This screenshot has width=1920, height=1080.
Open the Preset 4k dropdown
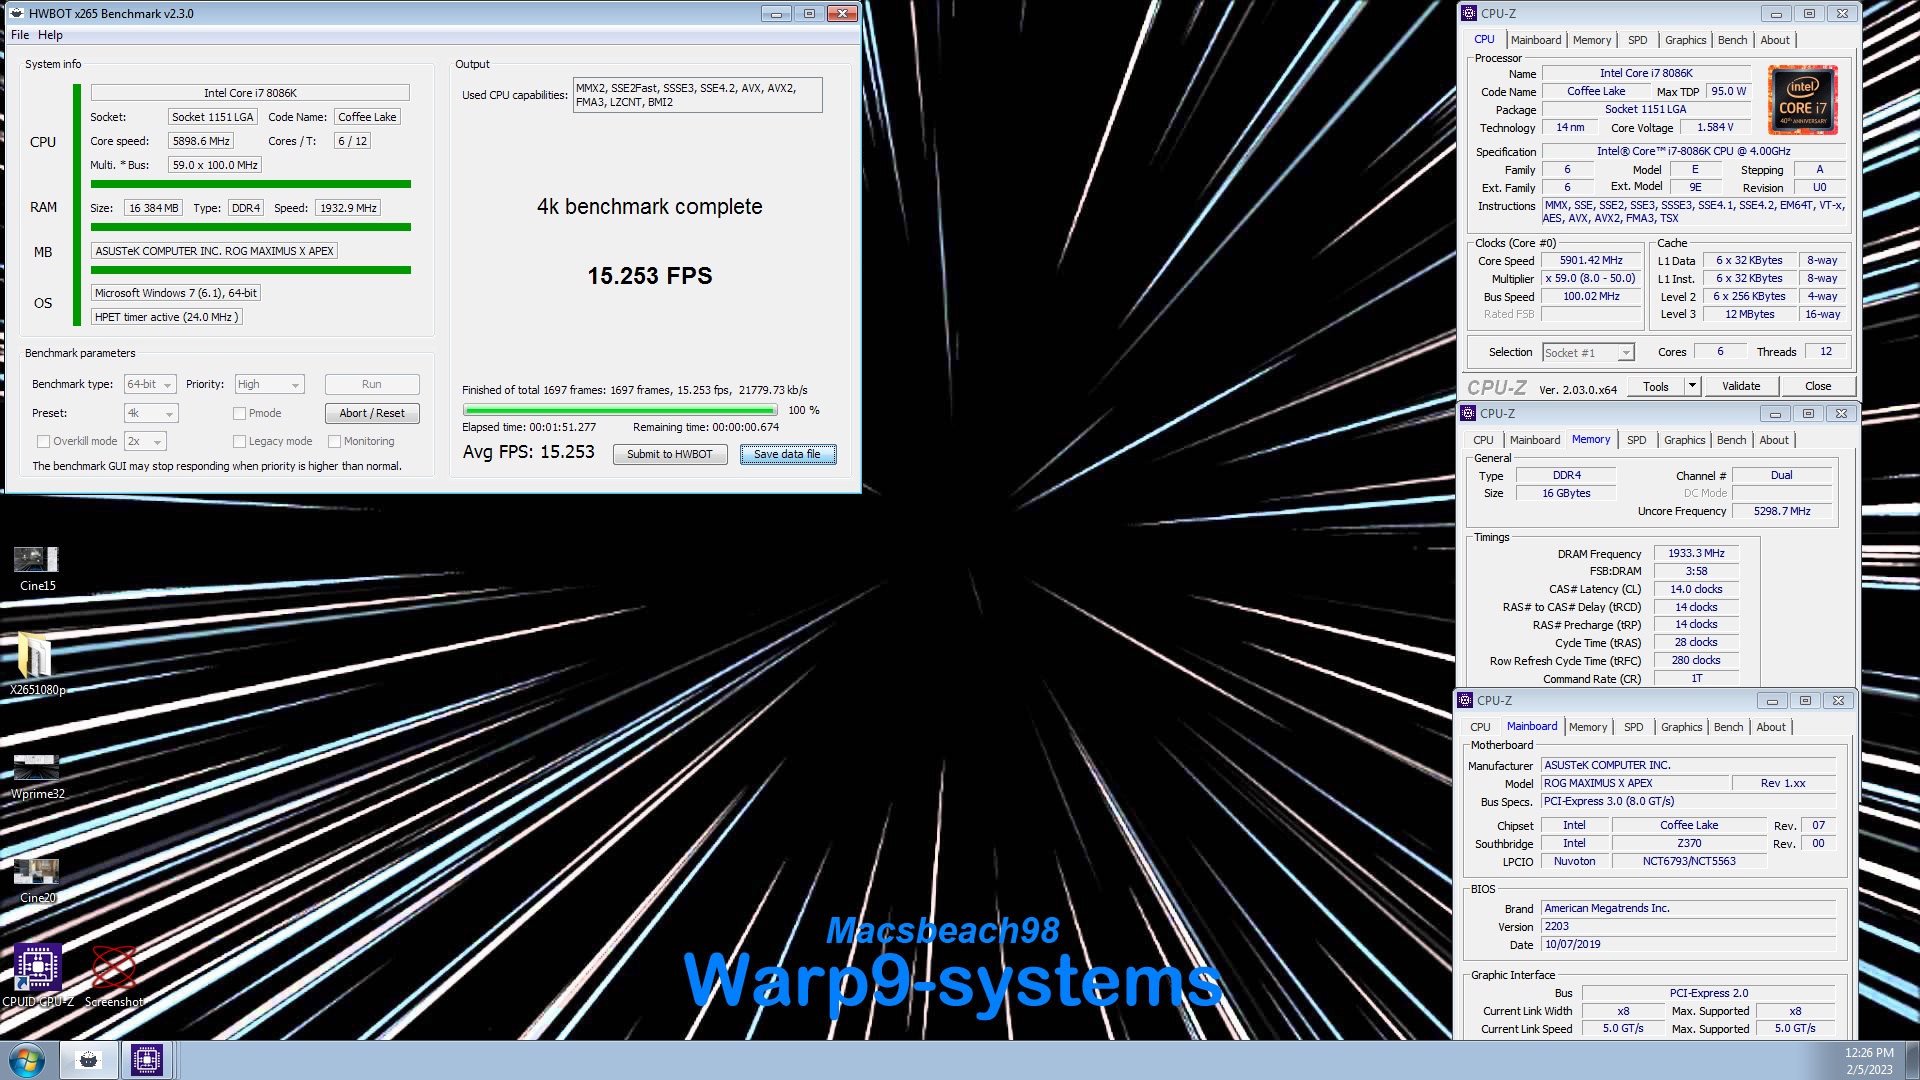151,413
